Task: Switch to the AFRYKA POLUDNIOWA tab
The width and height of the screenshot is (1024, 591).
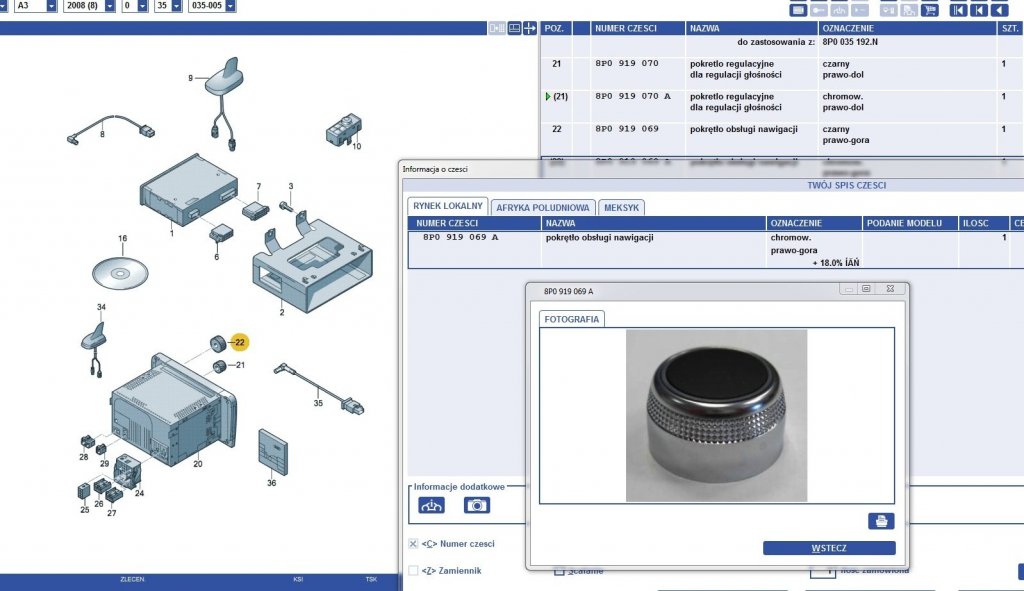Action: 543,208
